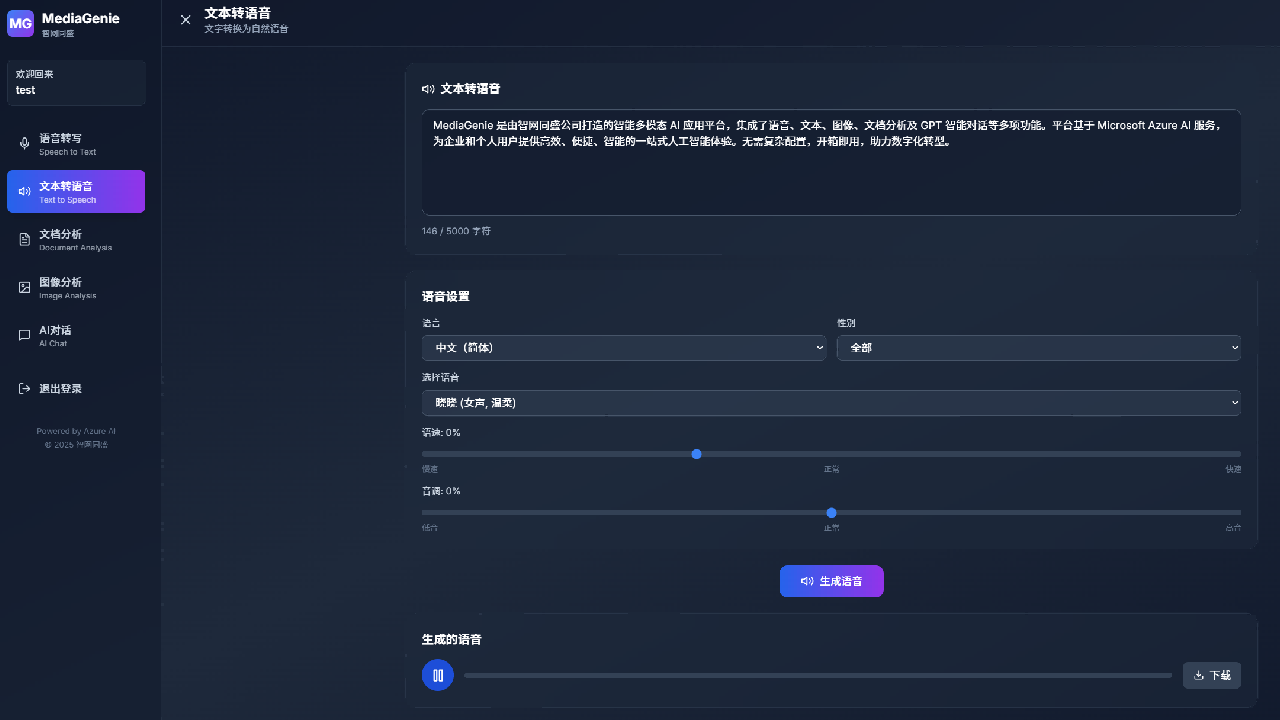Image resolution: width=1280 pixels, height=720 pixels.
Task: Expand the 选择语音 dropdown showing 晓晓
Action: (x=831, y=402)
